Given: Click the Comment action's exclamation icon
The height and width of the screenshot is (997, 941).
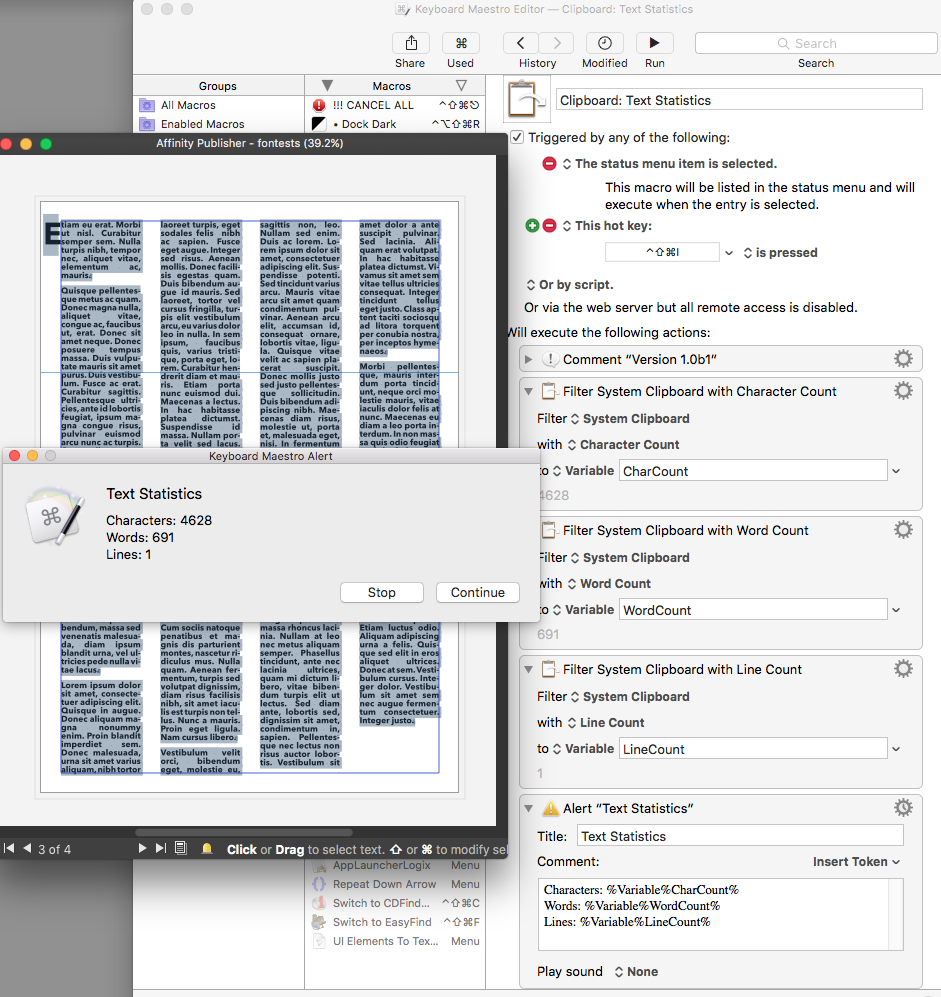Looking at the screenshot, I should point(550,359).
